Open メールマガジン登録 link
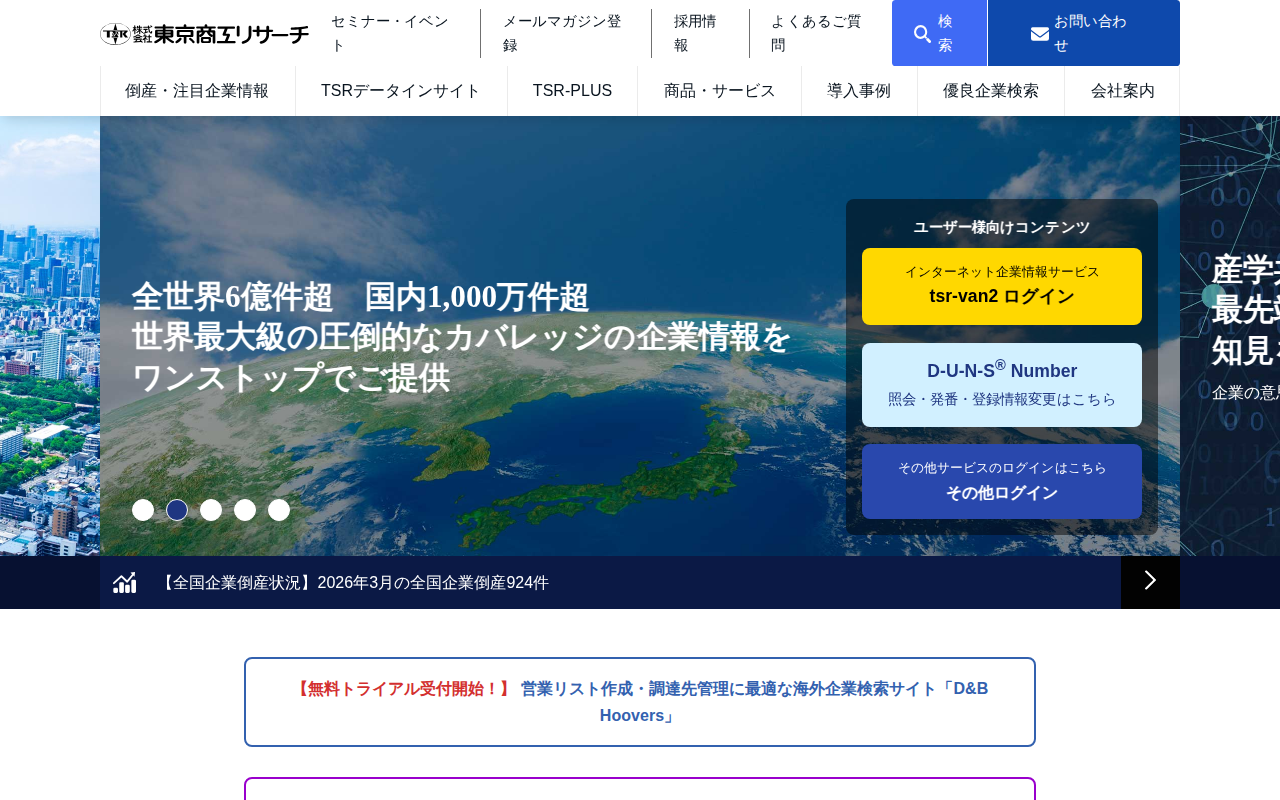1280x800 pixels. tap(565, 33)
